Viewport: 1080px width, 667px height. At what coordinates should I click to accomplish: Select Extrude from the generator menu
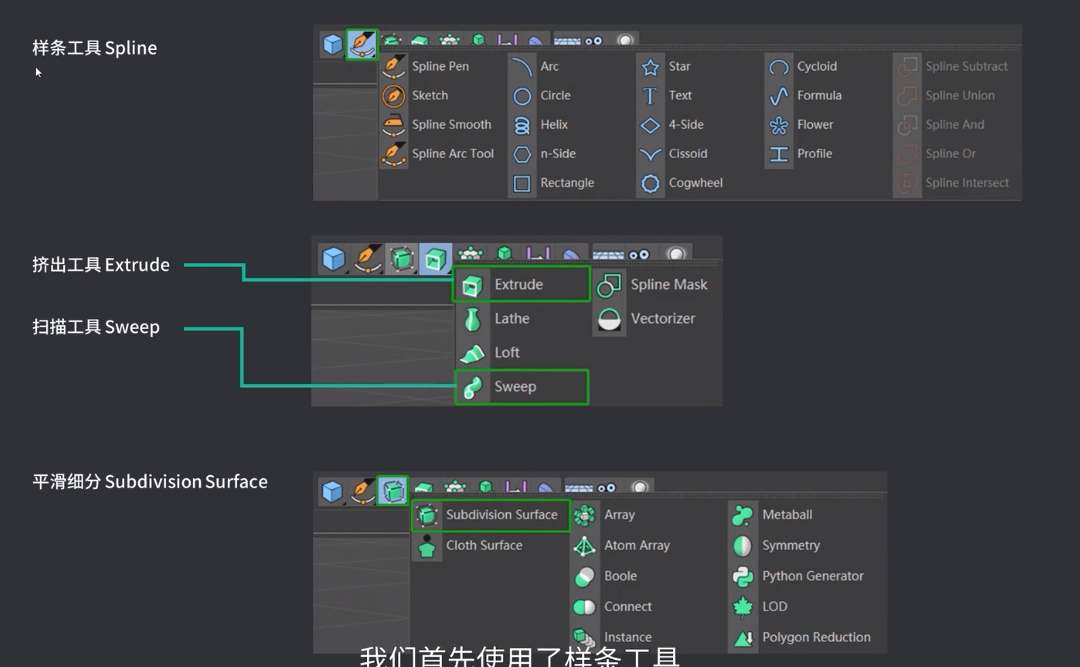(521, 285)
